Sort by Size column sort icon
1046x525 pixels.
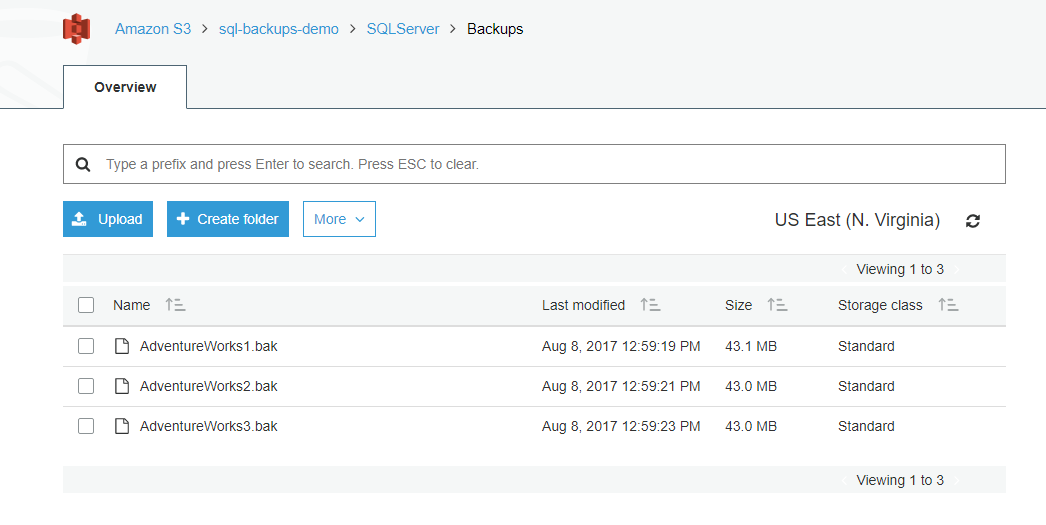pyautogui.click(x=777, y=305)
